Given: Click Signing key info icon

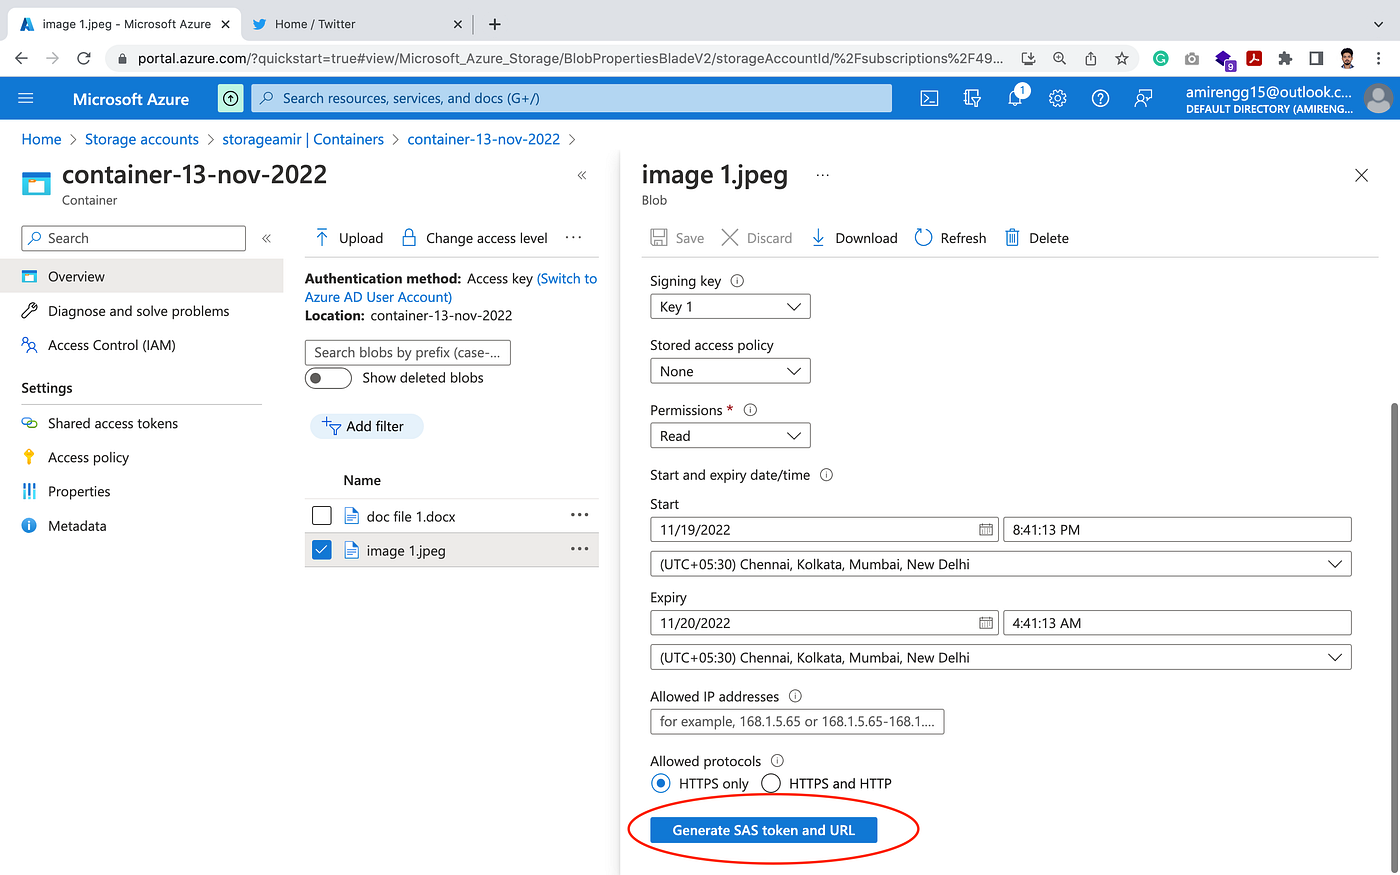Looking at the screenshot, I should (x=737, y=281).
